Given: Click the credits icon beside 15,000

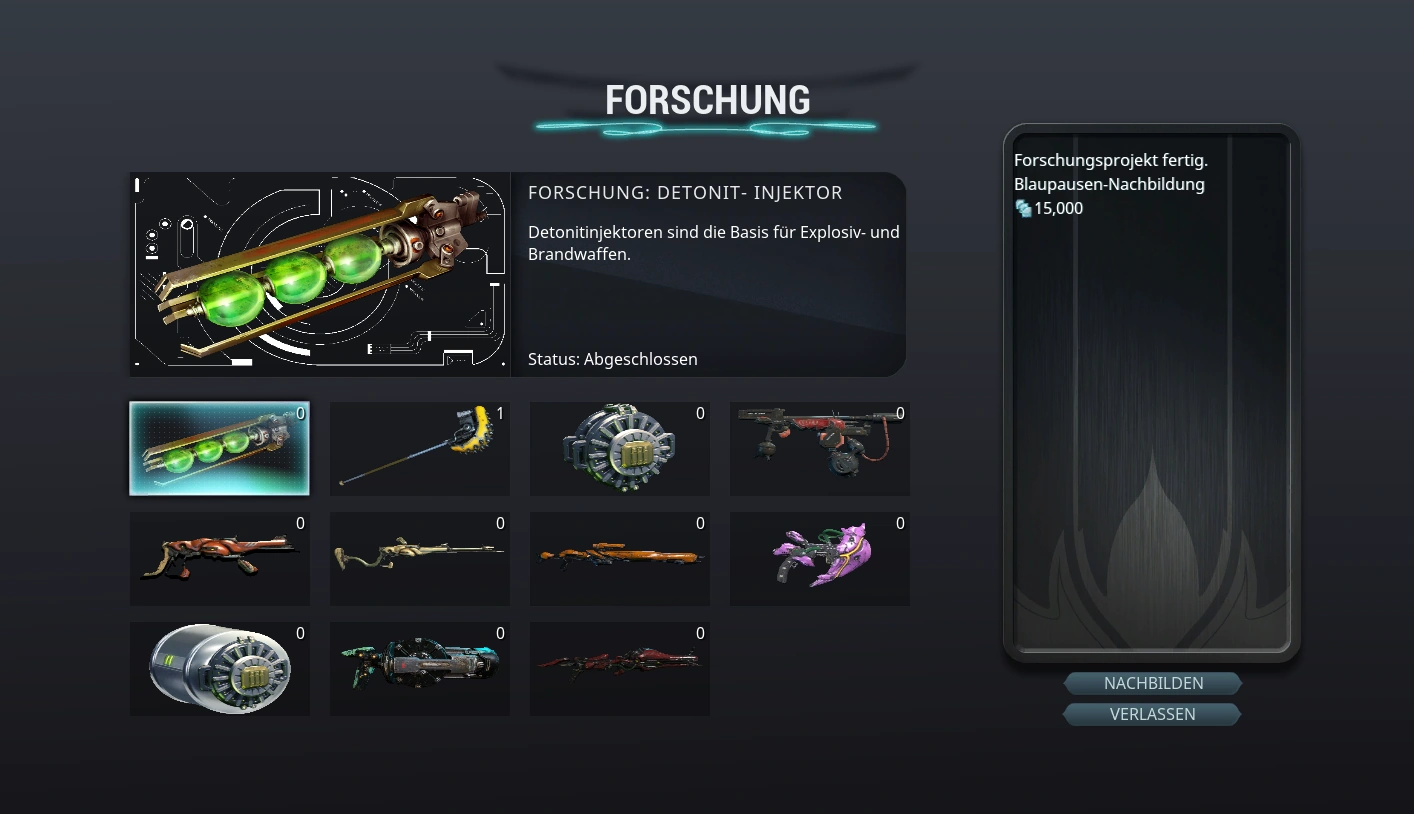Looking at the screenshot, I should pyautogui.click(x=1023, y=208).
